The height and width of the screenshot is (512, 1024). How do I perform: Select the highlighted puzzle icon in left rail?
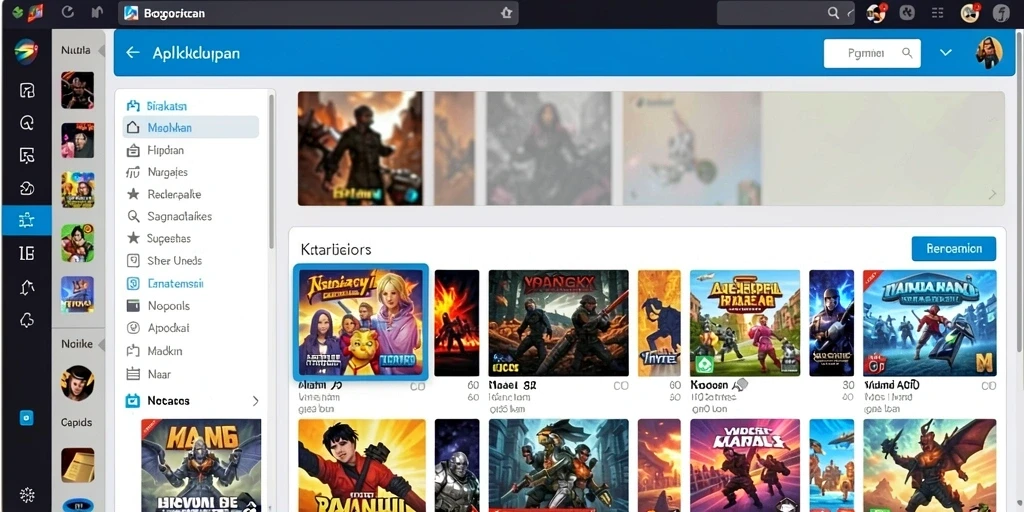26,221
